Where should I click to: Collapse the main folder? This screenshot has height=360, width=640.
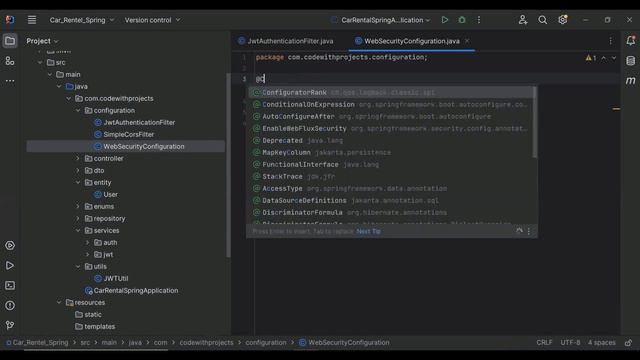(x=49, y=74)
